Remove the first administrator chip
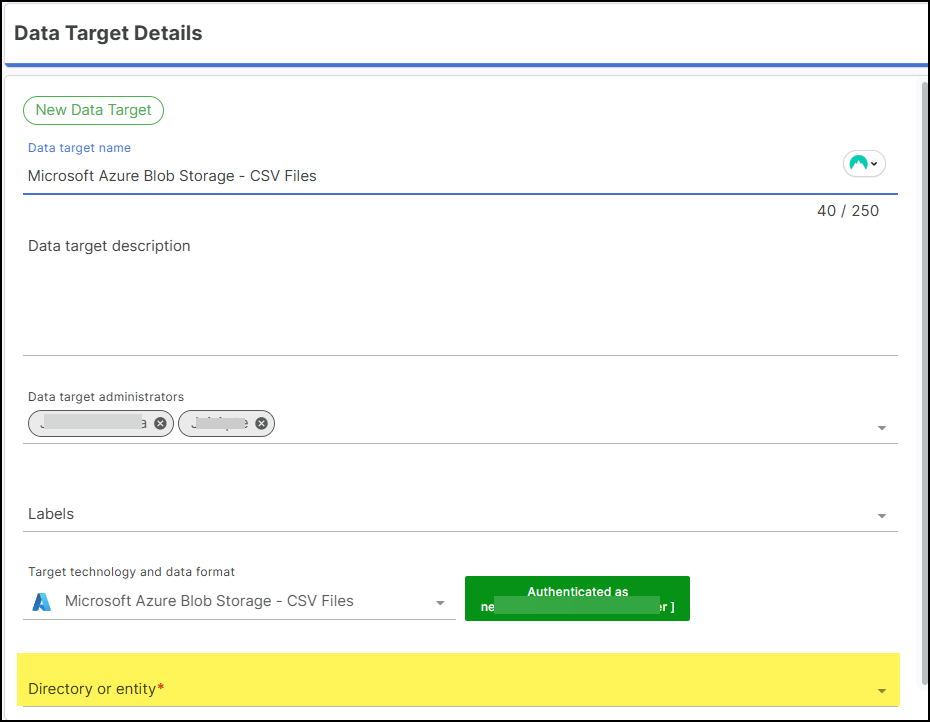Screen dimensions: 930x722 [160, 423]
